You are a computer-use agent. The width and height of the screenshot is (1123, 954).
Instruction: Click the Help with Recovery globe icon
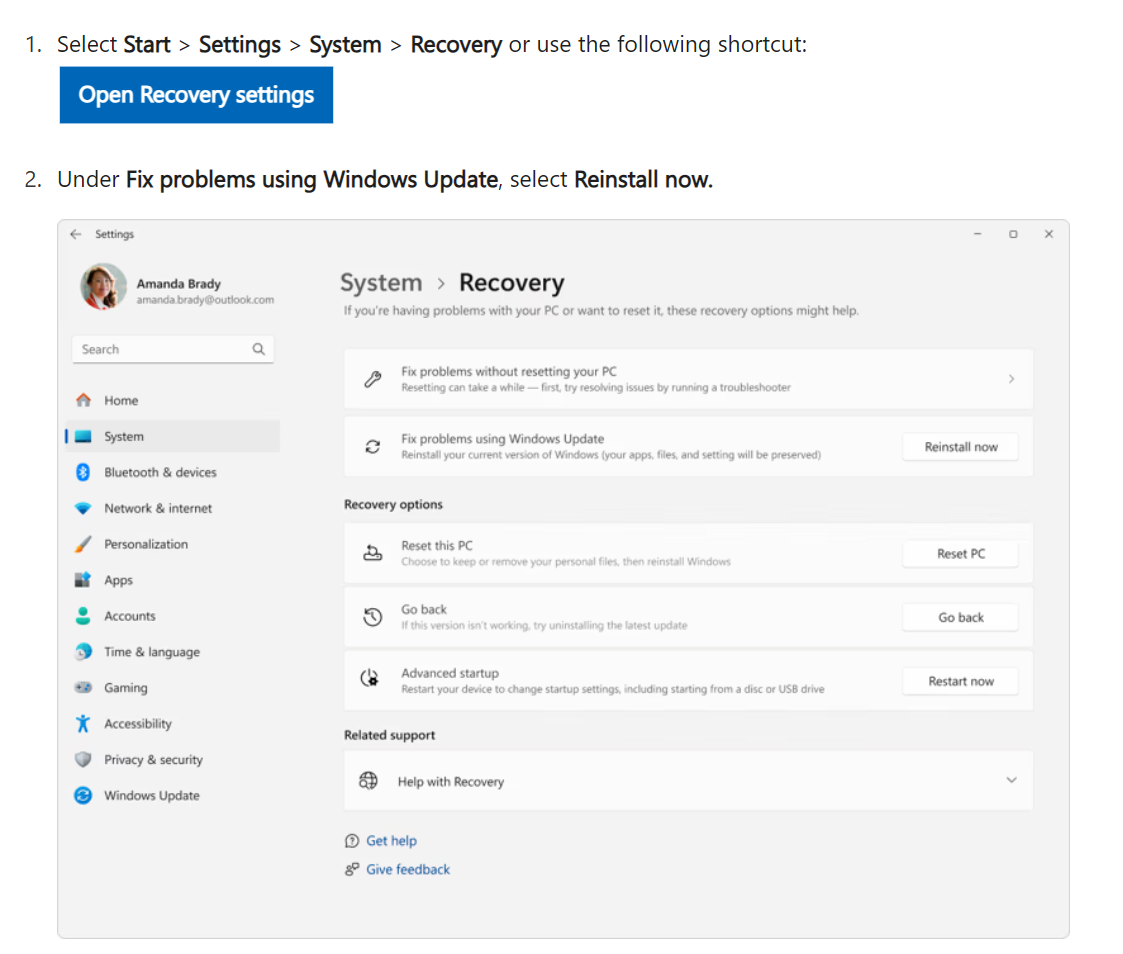(x=368, y=781)
